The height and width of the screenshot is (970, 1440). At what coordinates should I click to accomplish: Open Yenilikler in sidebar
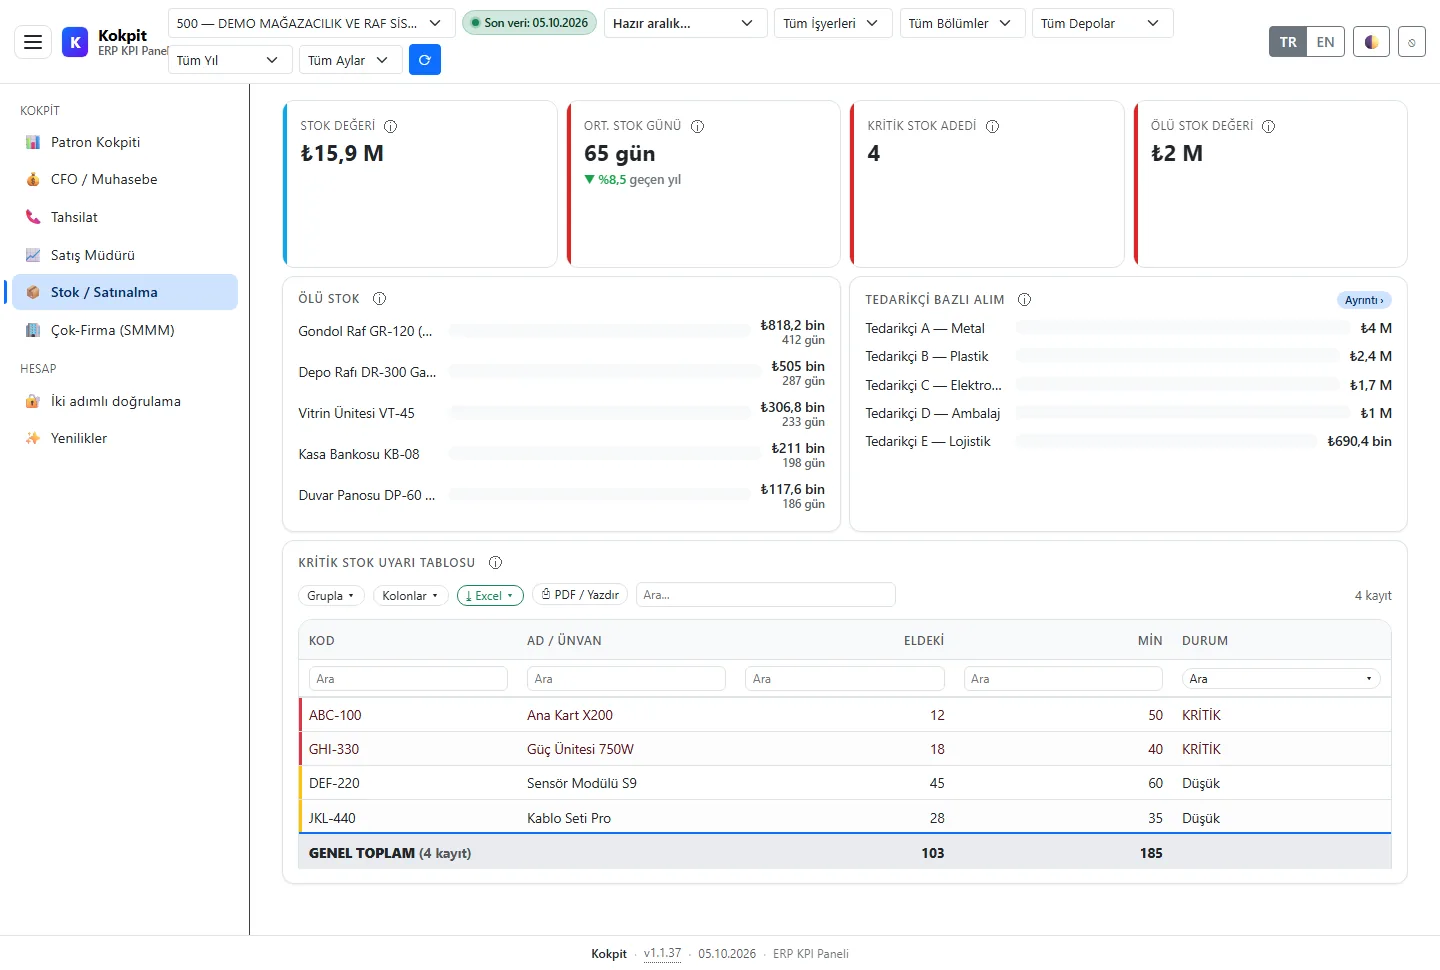click(x=125, y=438)
